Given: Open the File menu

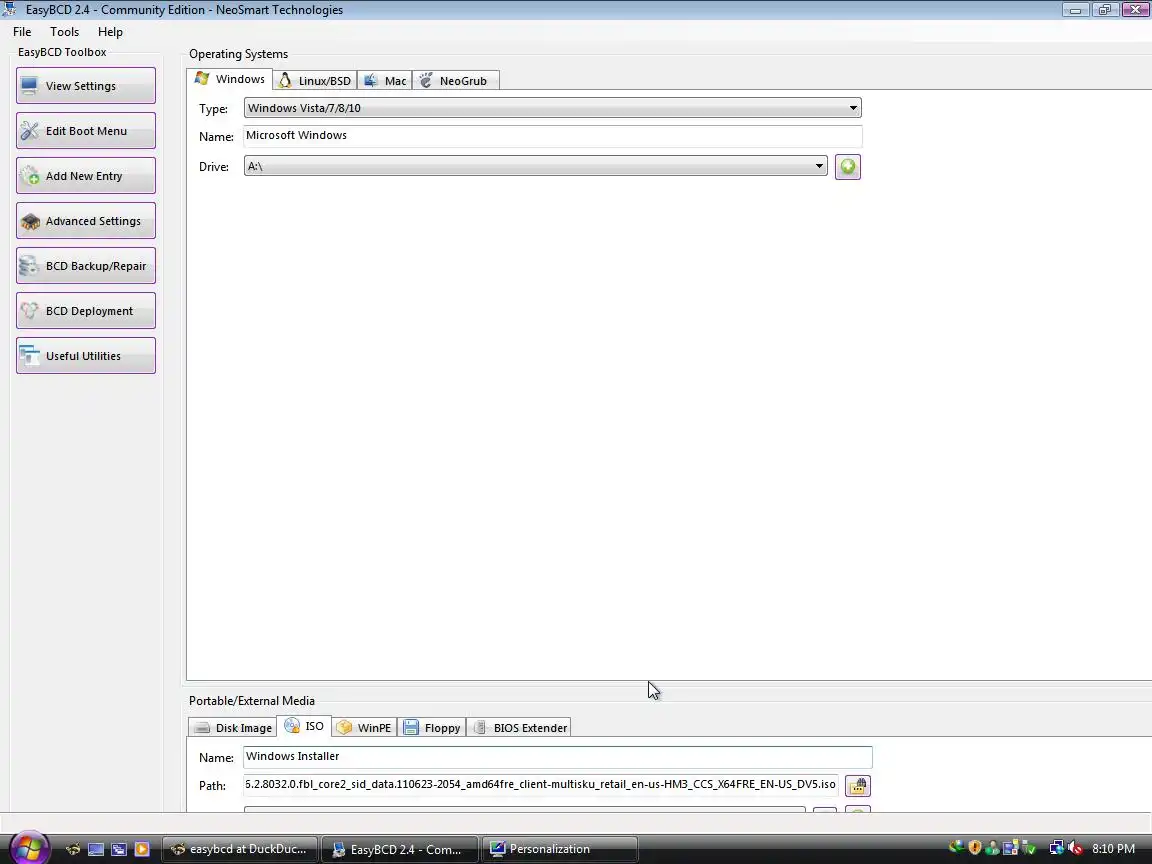Looking at the screenshot, I should [x=22, y=32].
